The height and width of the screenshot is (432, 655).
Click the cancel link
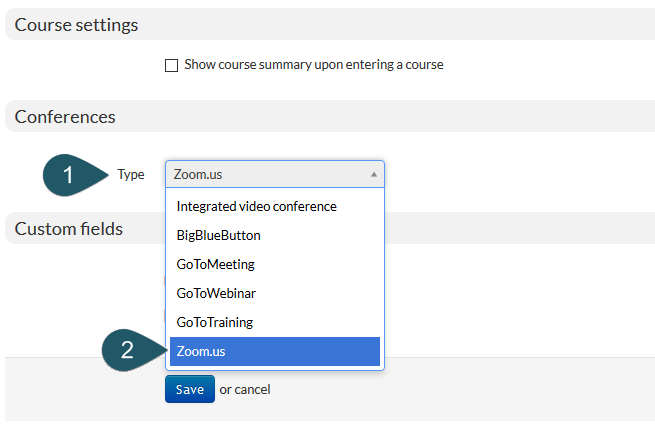[252, 389]
